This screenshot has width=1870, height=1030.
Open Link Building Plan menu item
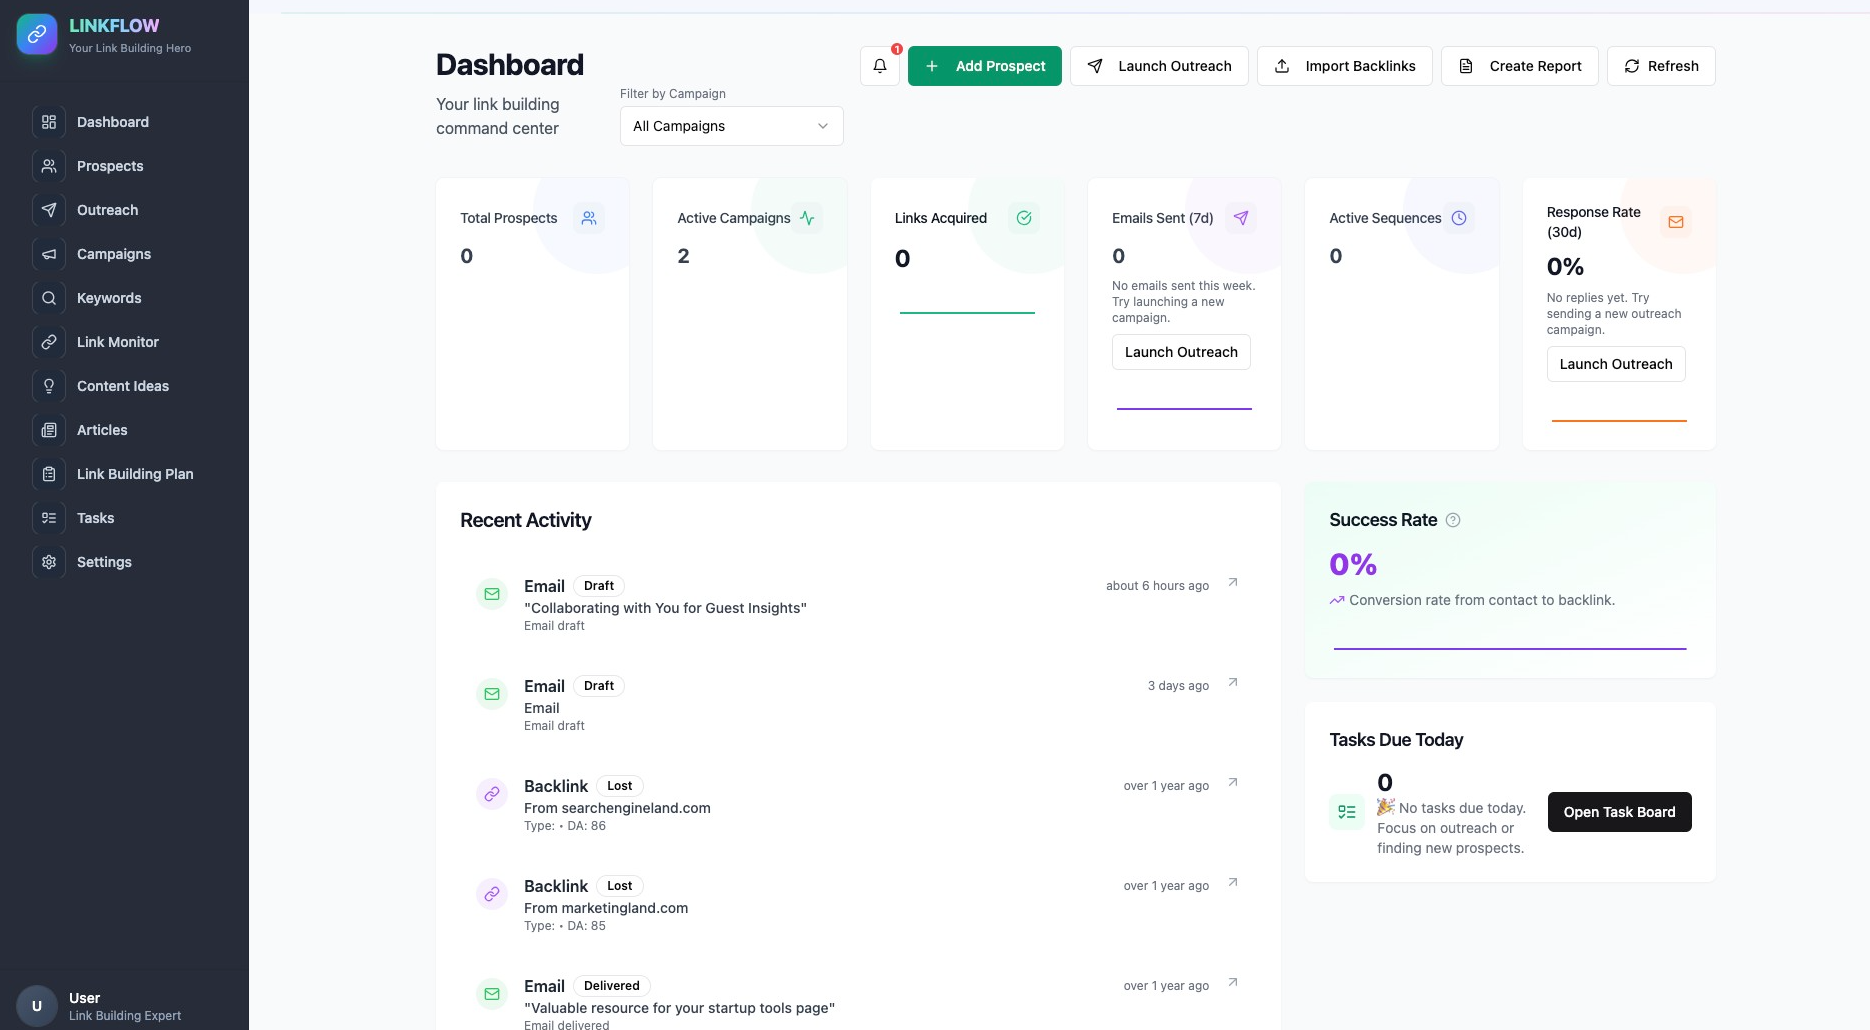point(135,474)
